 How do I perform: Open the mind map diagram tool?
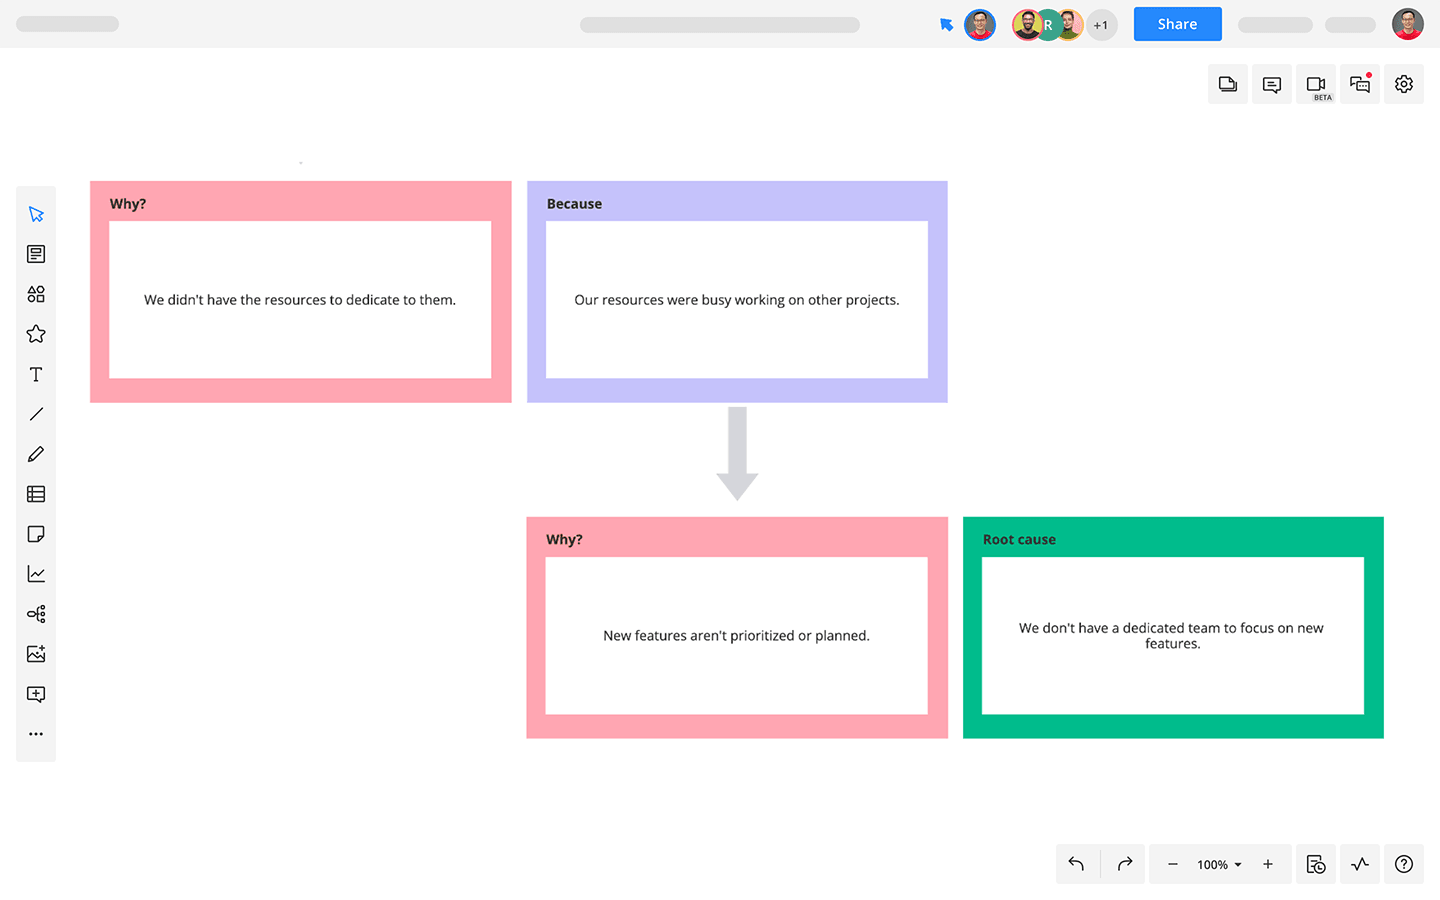tap(36, 614)
